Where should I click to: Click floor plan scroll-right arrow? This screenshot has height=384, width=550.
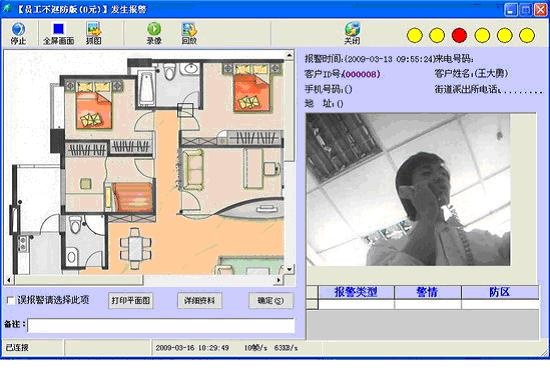pos(279,280)
